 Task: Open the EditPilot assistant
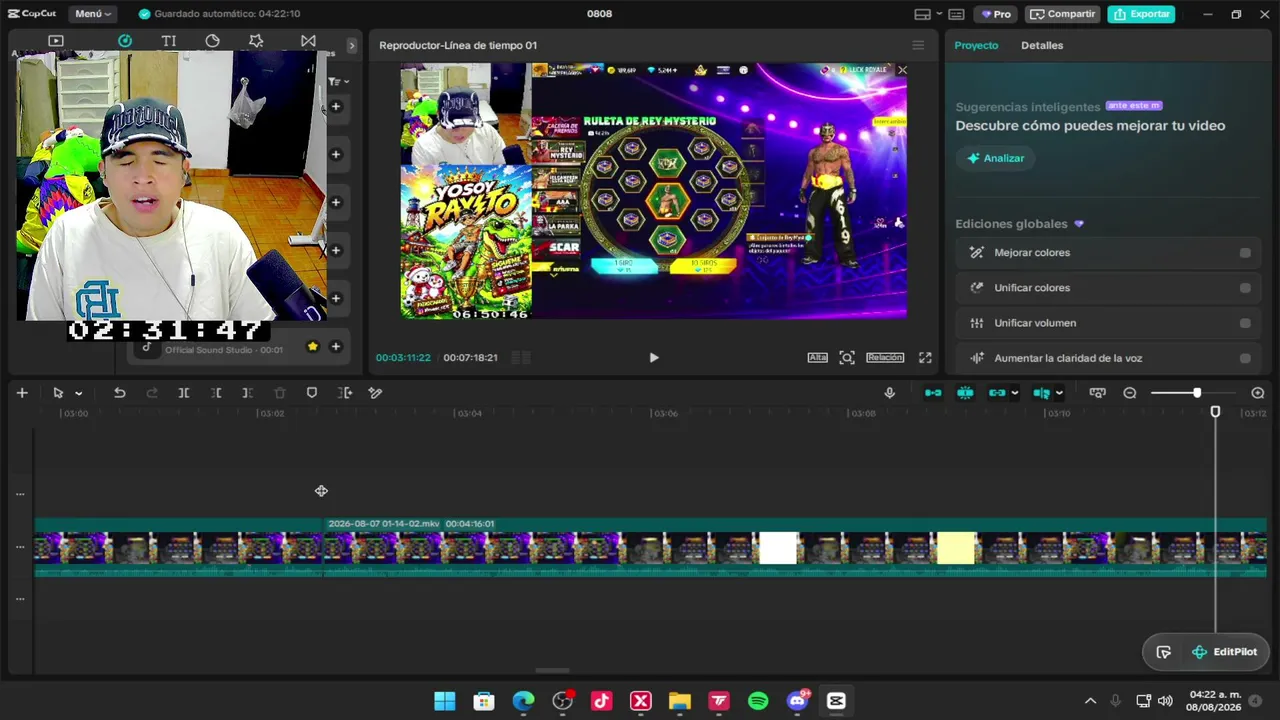pos(1225,652)
